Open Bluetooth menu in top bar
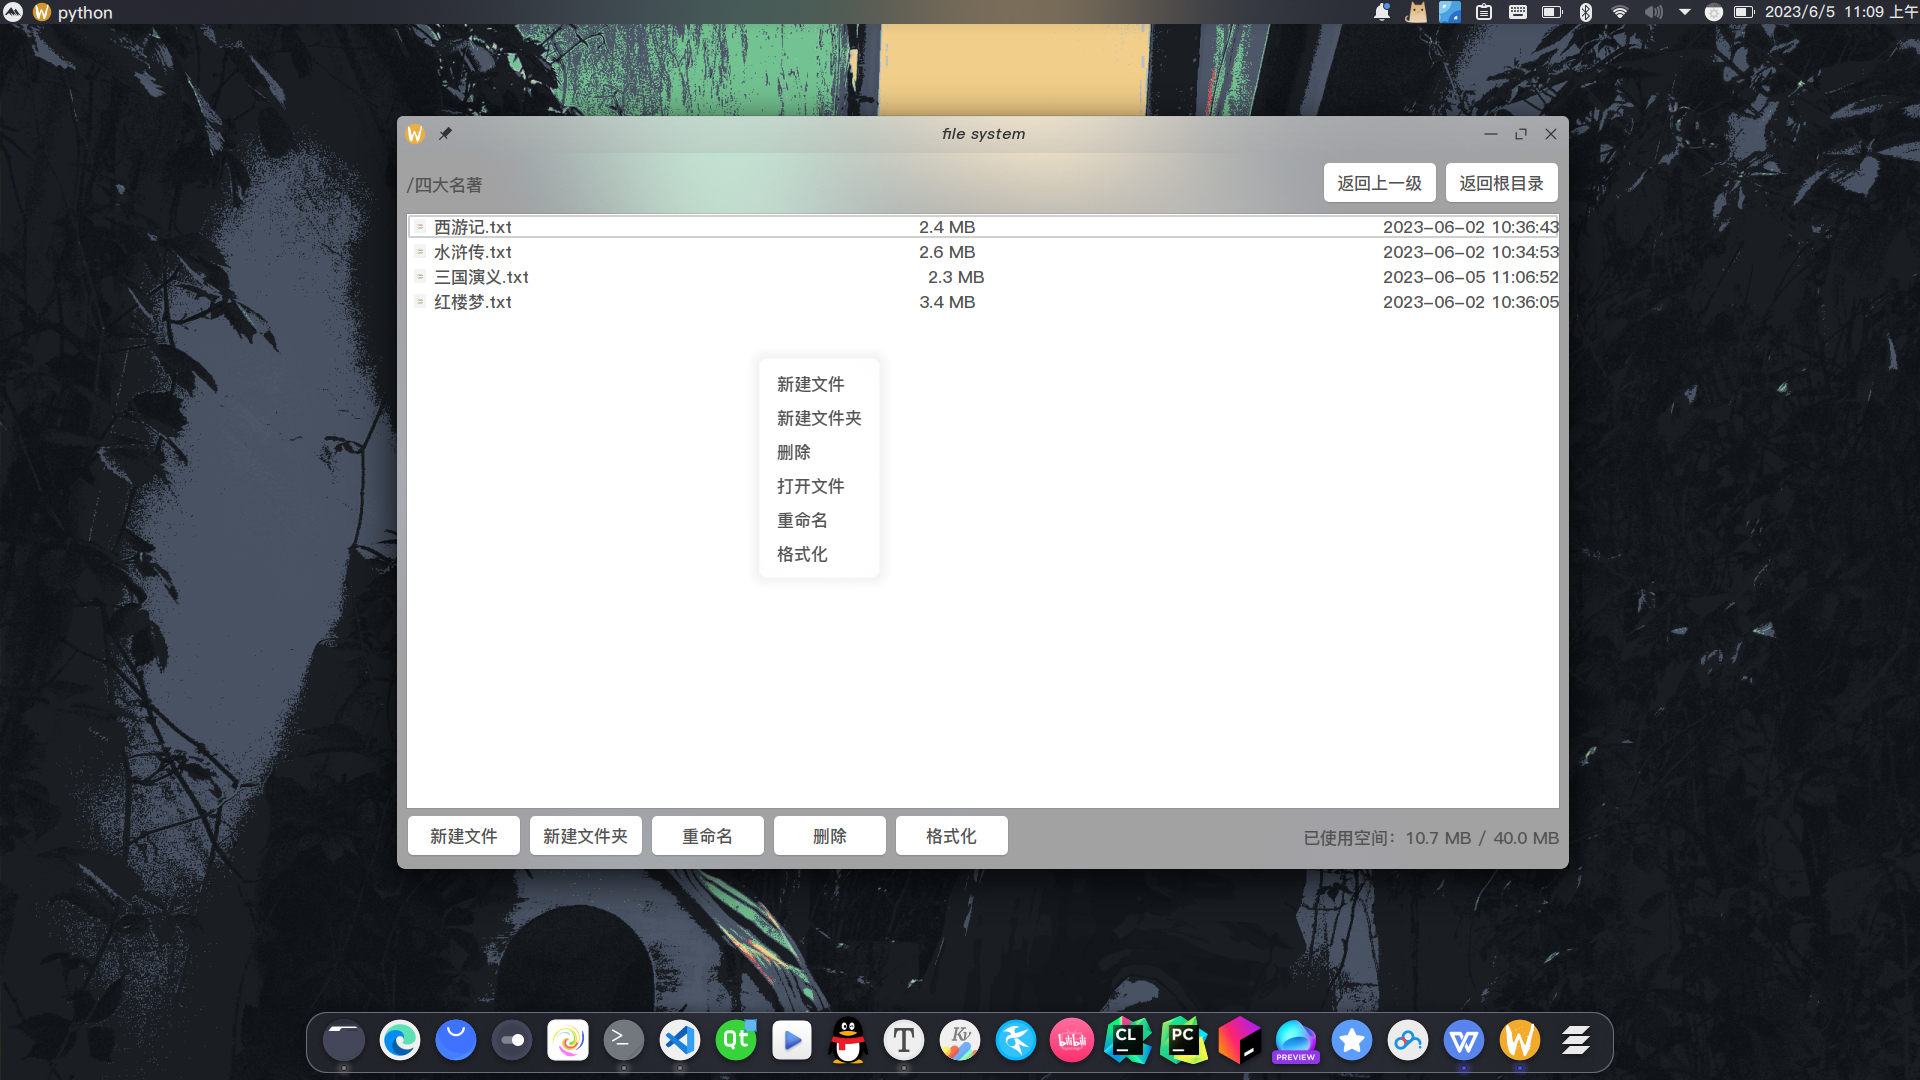The image size is (1920, 1080). pyautogui.click(x=1586, y=12)
